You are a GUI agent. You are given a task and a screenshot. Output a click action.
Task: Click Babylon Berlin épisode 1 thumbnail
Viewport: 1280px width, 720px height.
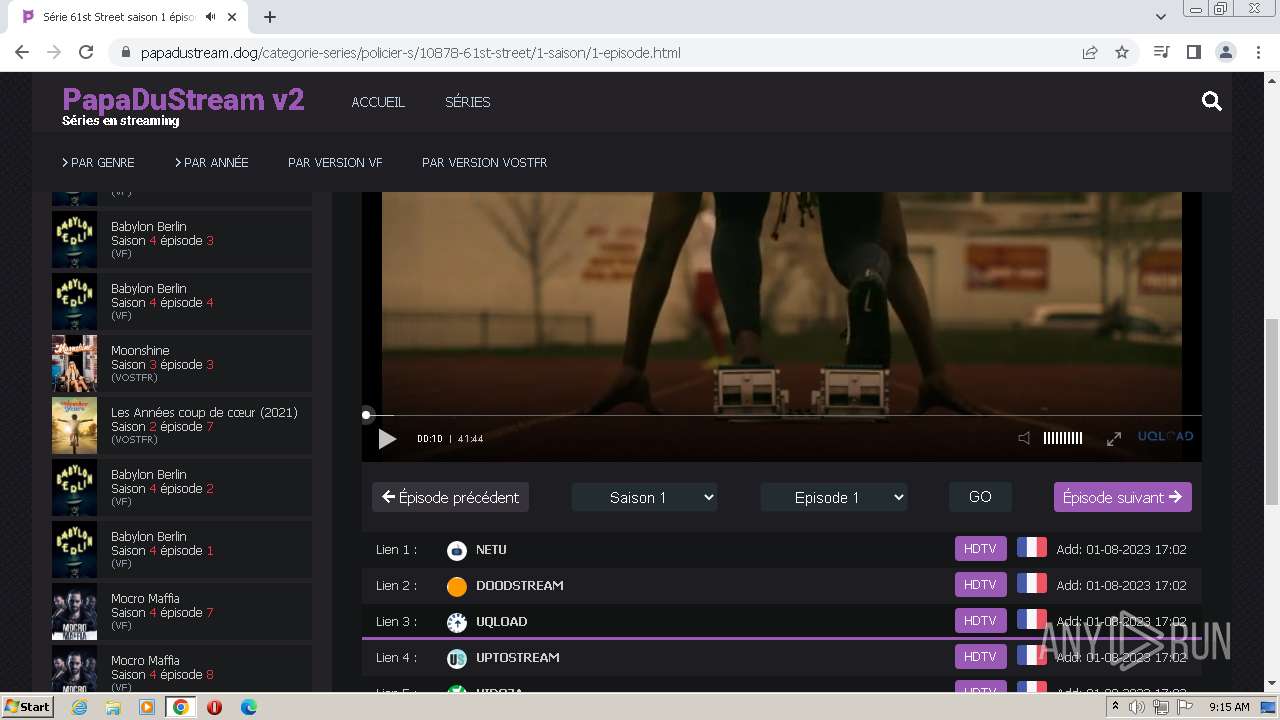[74, 550]
